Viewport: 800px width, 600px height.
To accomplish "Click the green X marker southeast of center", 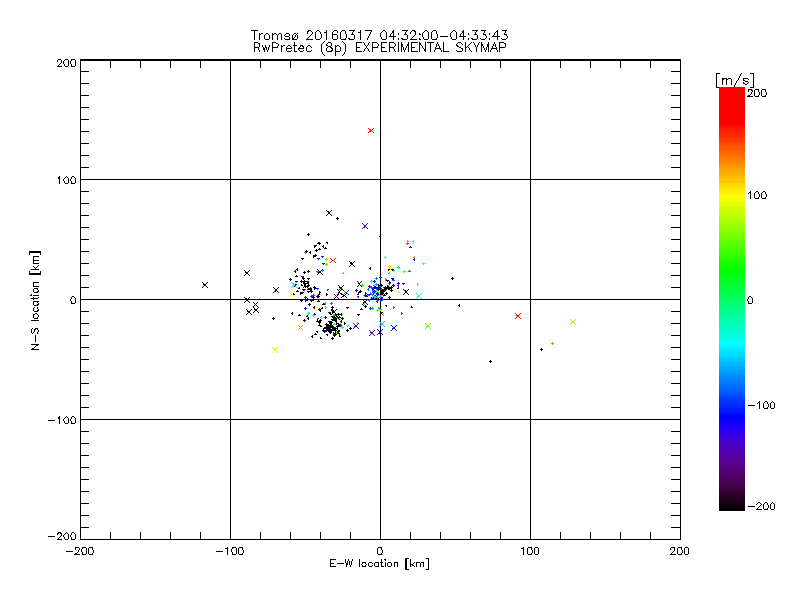I will coord(428,326).
